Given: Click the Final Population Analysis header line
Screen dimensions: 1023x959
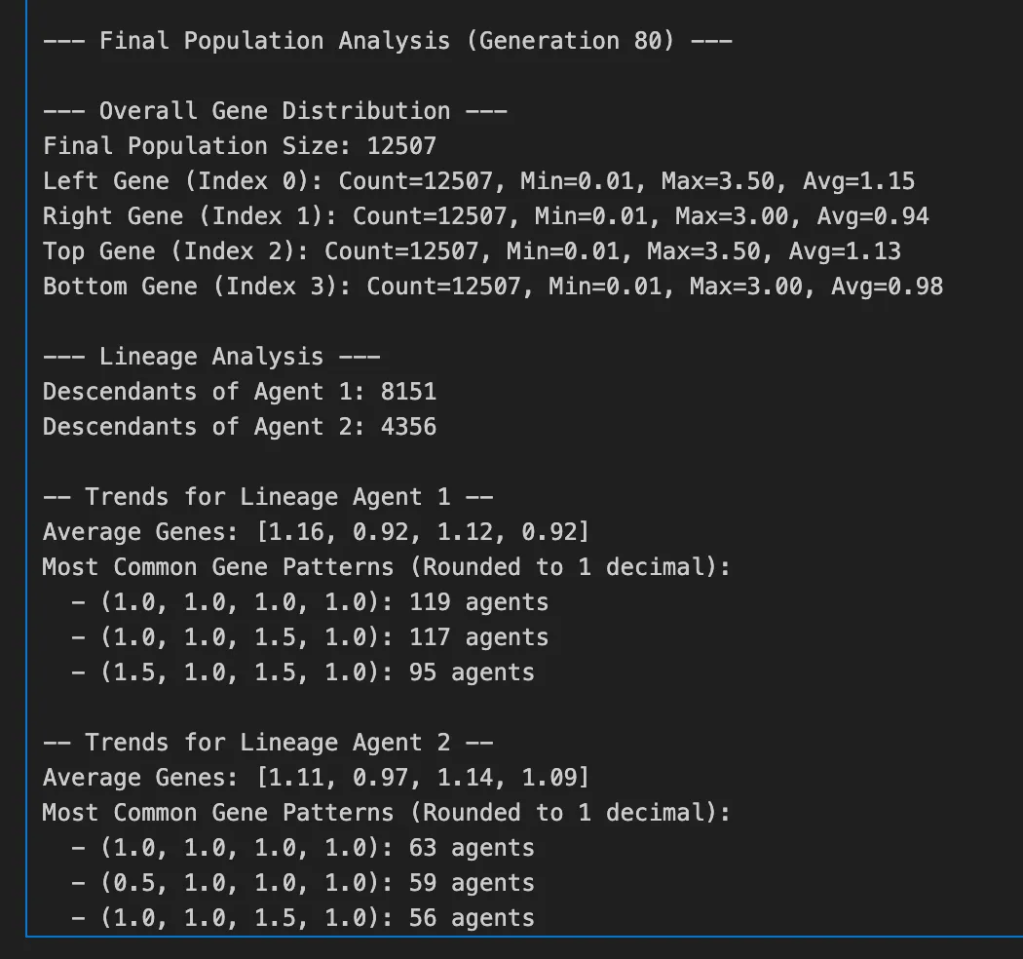Looking at the screenshot, I should (387, 41).
